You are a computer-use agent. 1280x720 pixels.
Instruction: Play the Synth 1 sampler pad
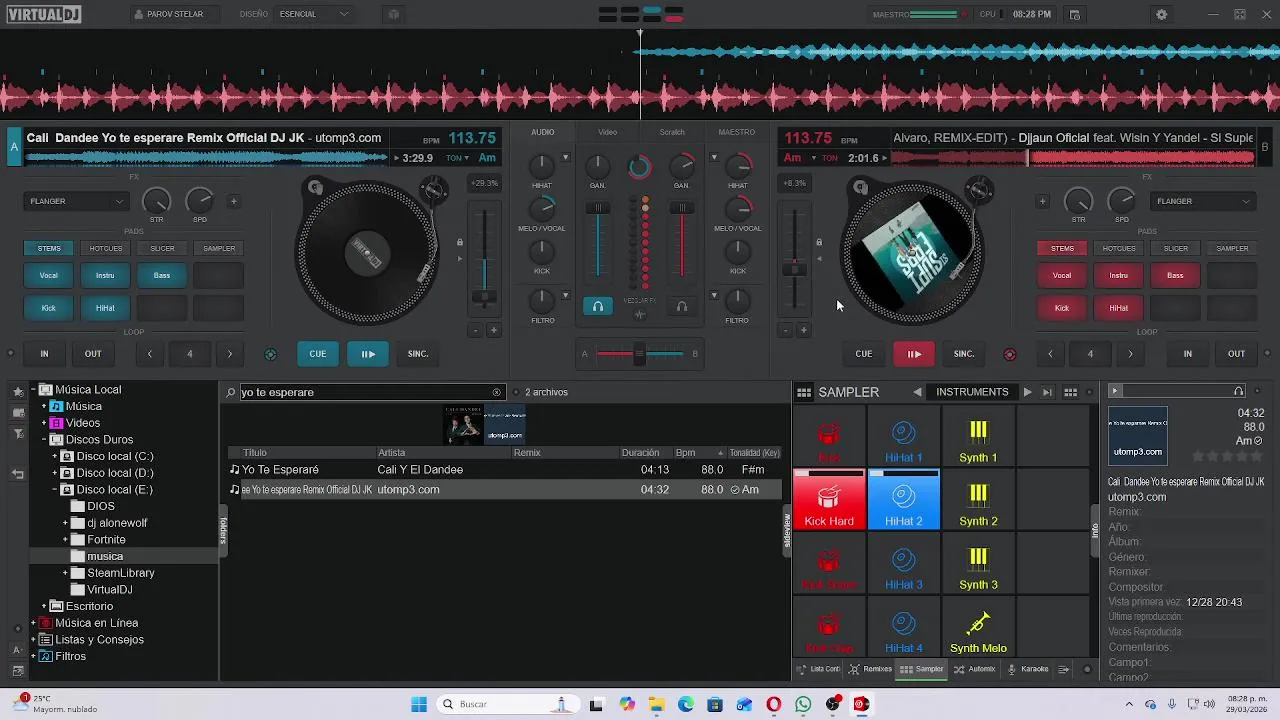click(978, 437)
